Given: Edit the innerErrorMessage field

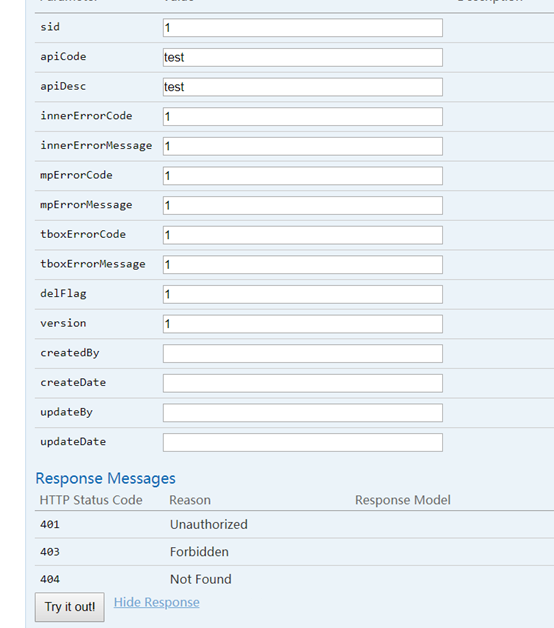Looking at the screenshot, I should (x=303, y=146).
